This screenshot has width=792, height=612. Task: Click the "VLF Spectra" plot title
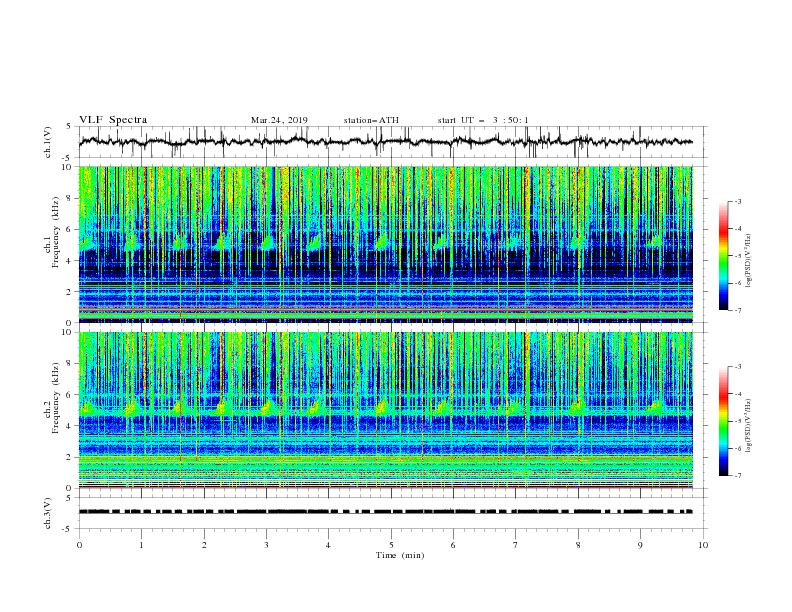113,120
